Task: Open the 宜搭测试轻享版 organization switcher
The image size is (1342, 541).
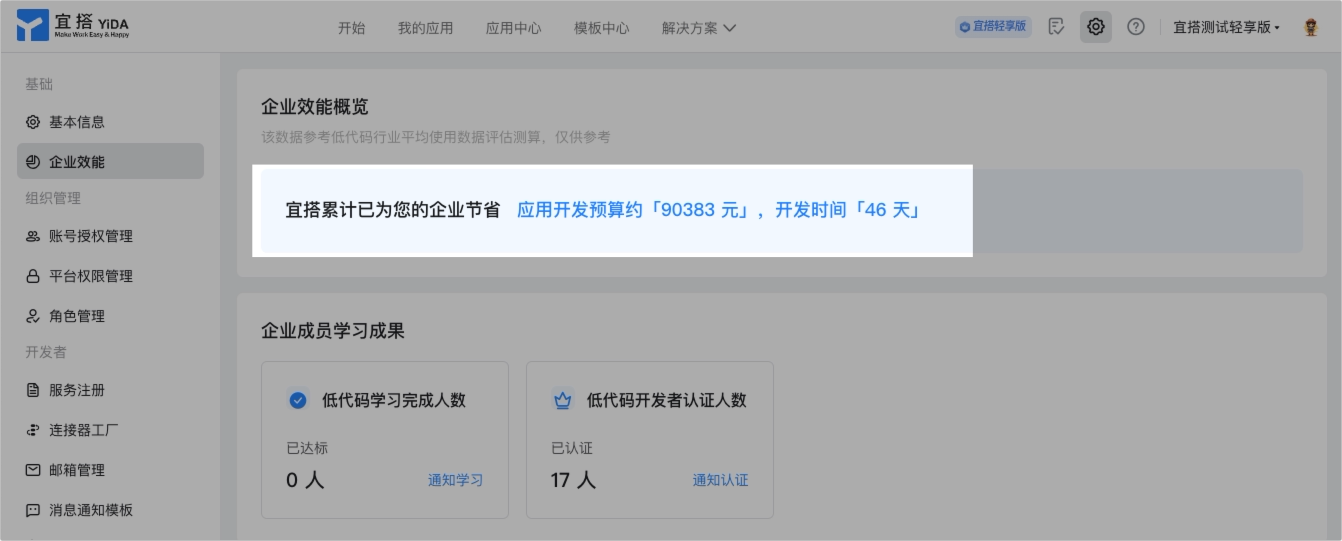Action: coord(1227,27)
